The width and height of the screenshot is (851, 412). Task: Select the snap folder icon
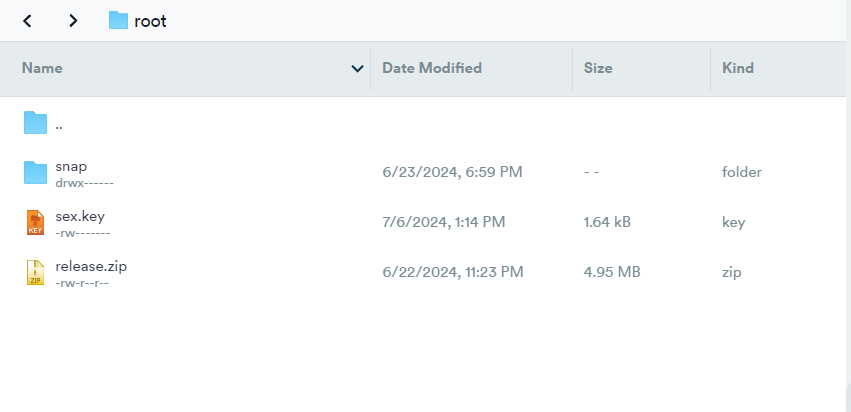(36, 173)
